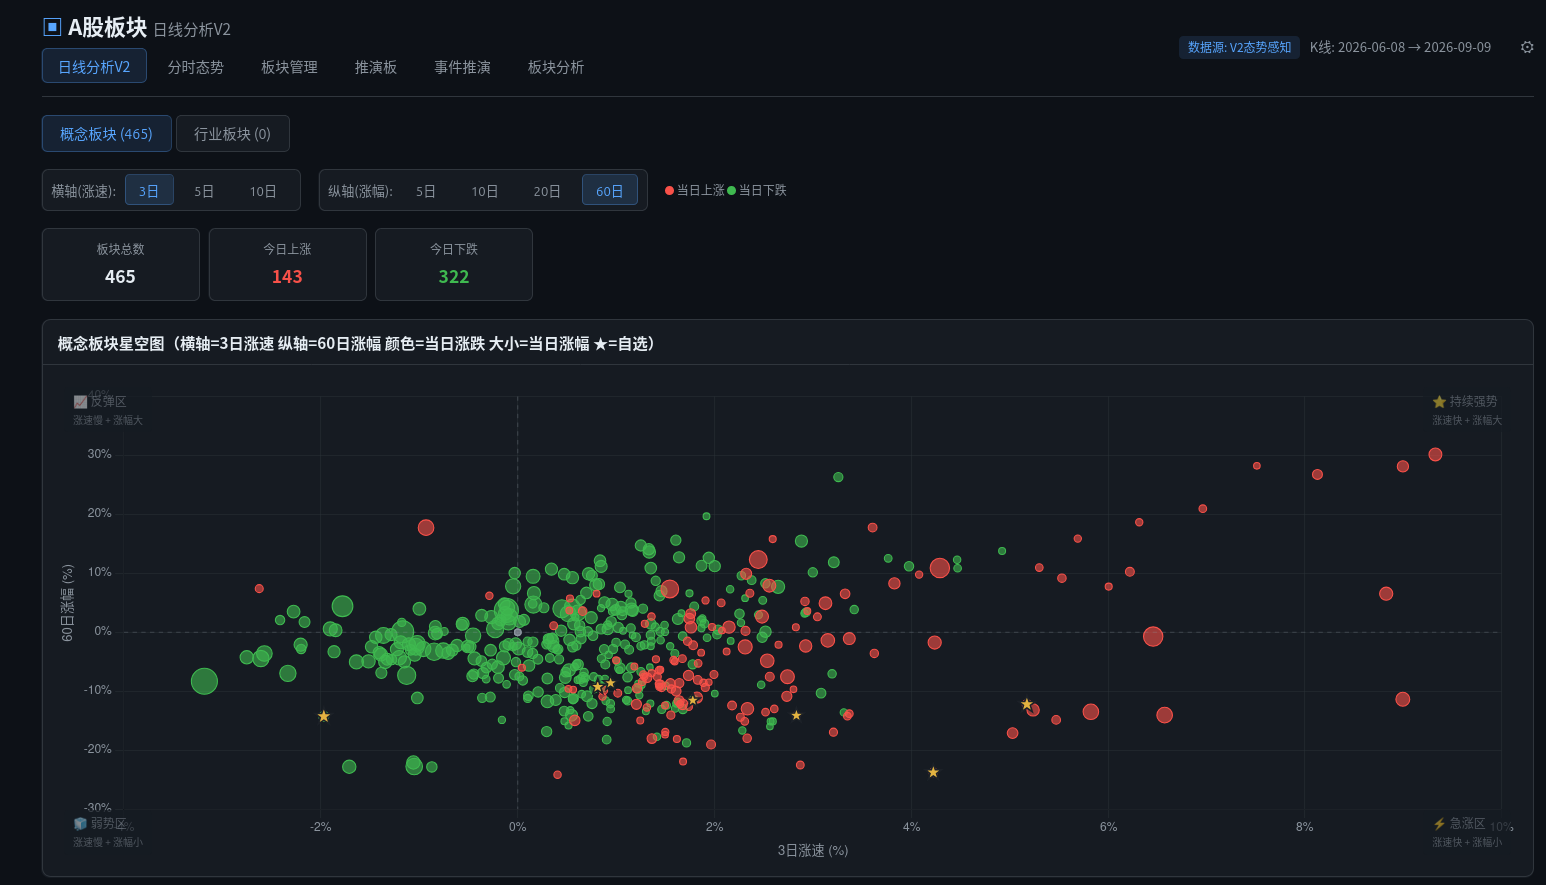The image size is (1546, 885).
Task: Click the 今日下跌 322 stat card
Action: (454, 264)
